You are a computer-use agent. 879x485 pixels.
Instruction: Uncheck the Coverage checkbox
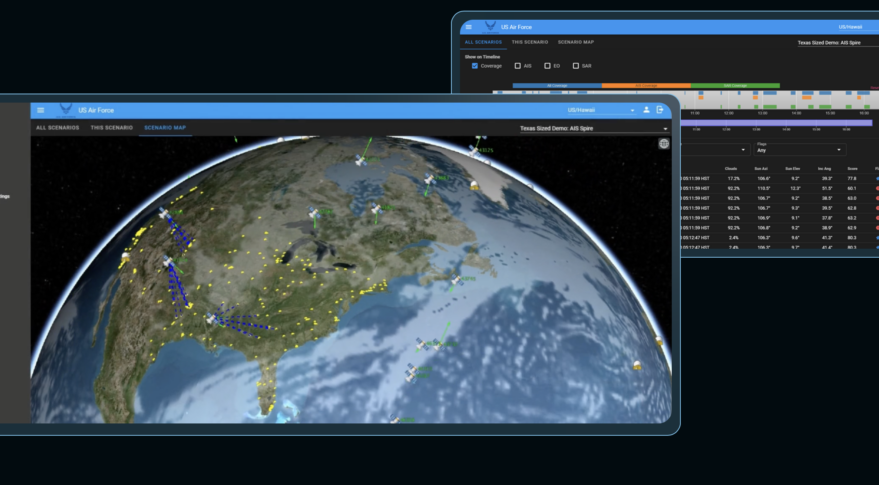point(475,66)
